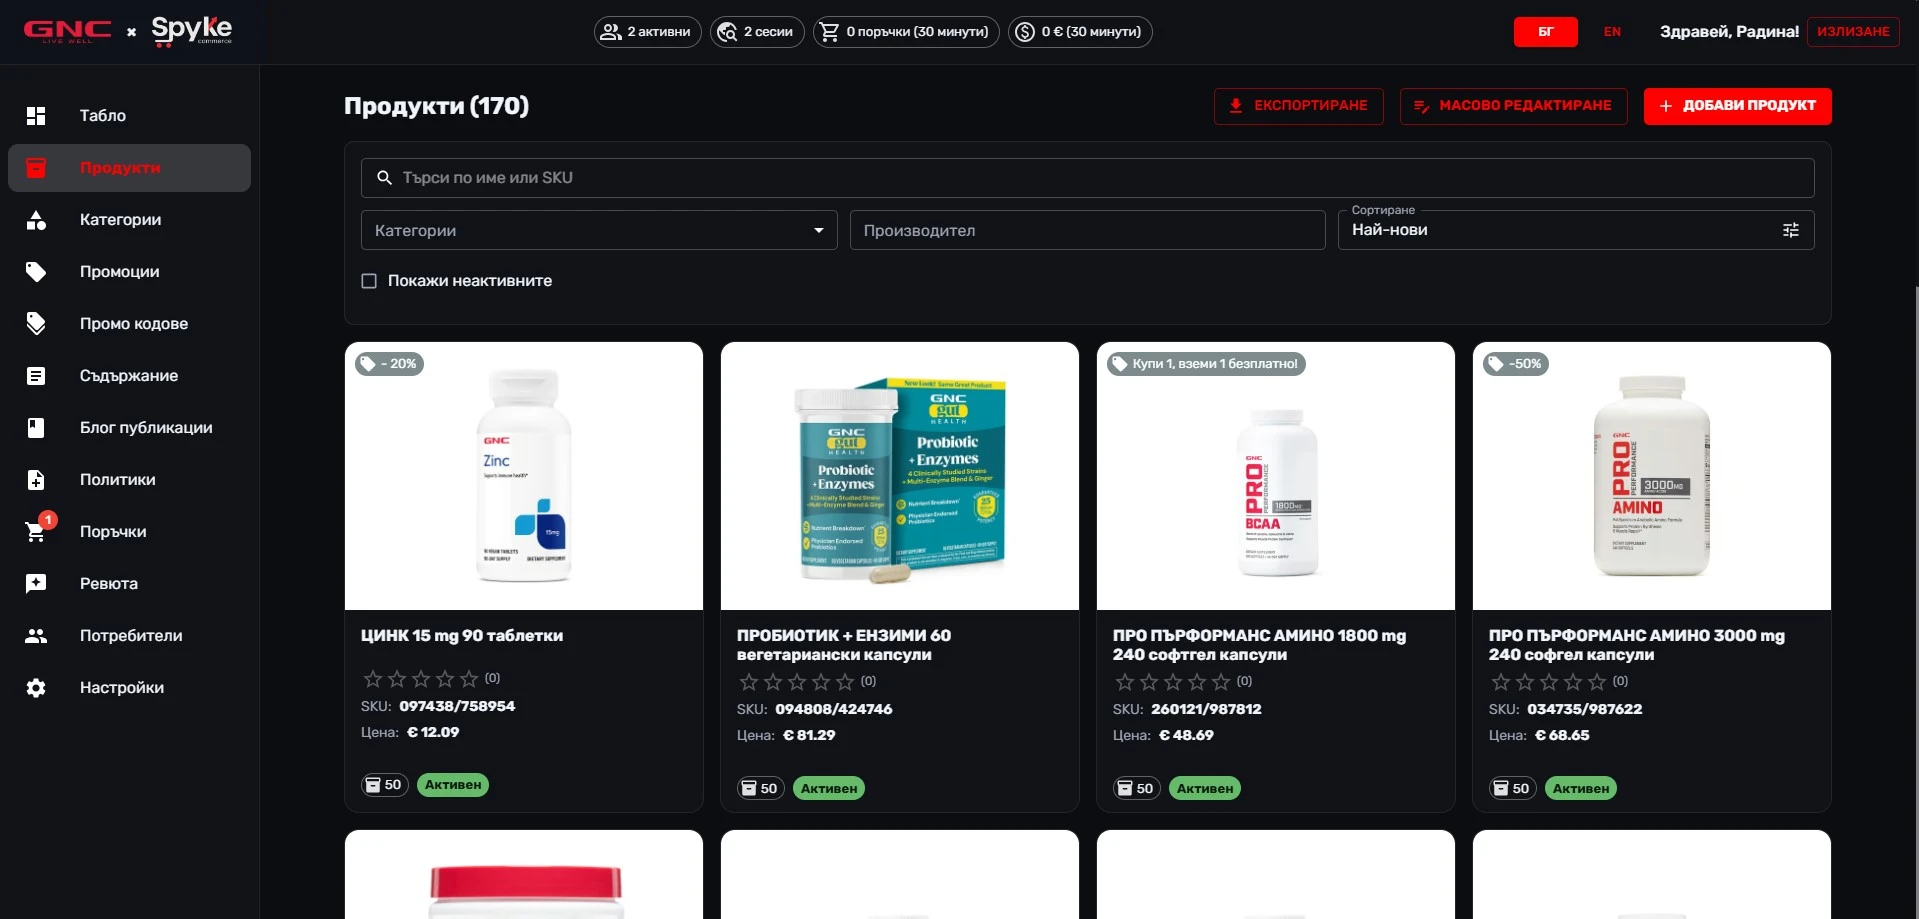This screenshot has width=1919, height=919.
Task: Open the Настройки menu item
Action: point(130,688)
